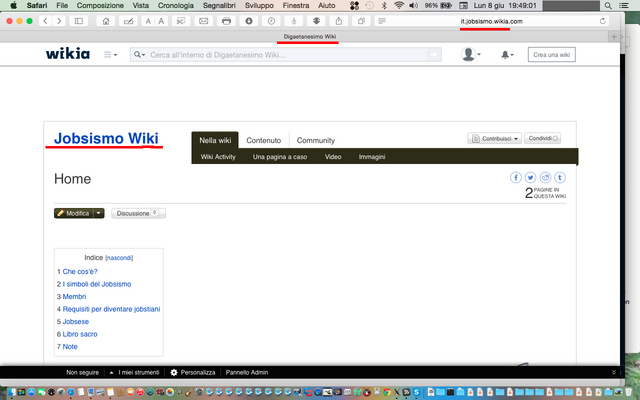
Task: Click the Bluetooth menu bar icon
Action: (384, 6)
